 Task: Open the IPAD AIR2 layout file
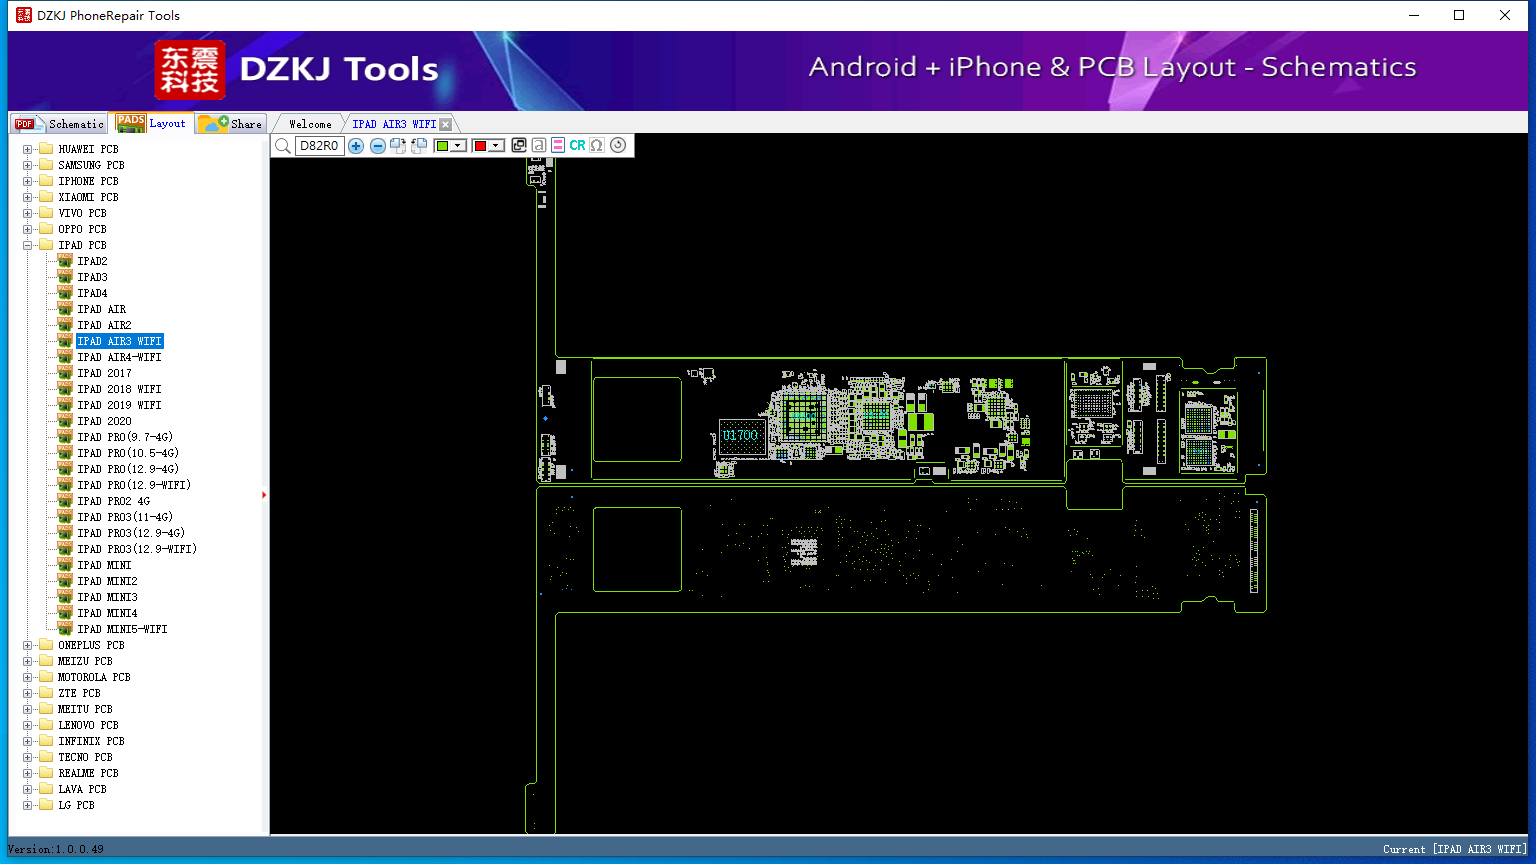pos(104,325)
